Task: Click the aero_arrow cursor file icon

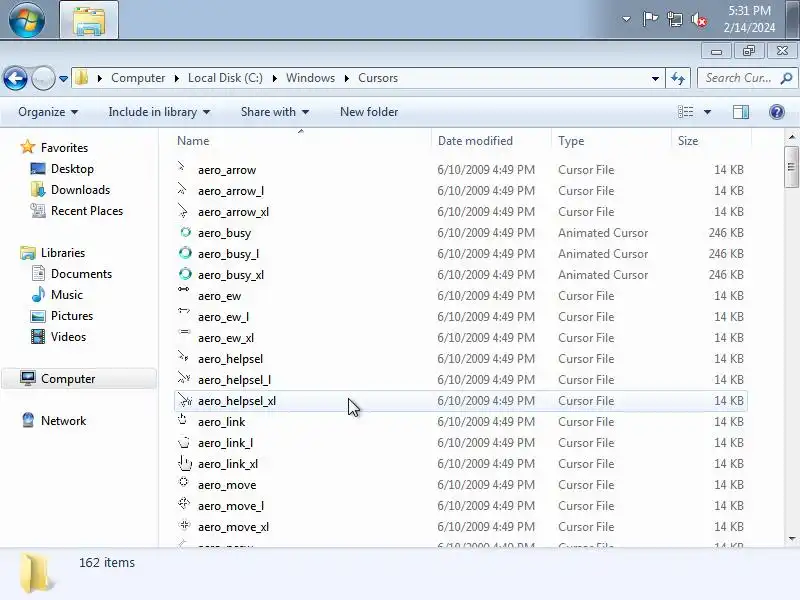Action: (x=182, y=167)
